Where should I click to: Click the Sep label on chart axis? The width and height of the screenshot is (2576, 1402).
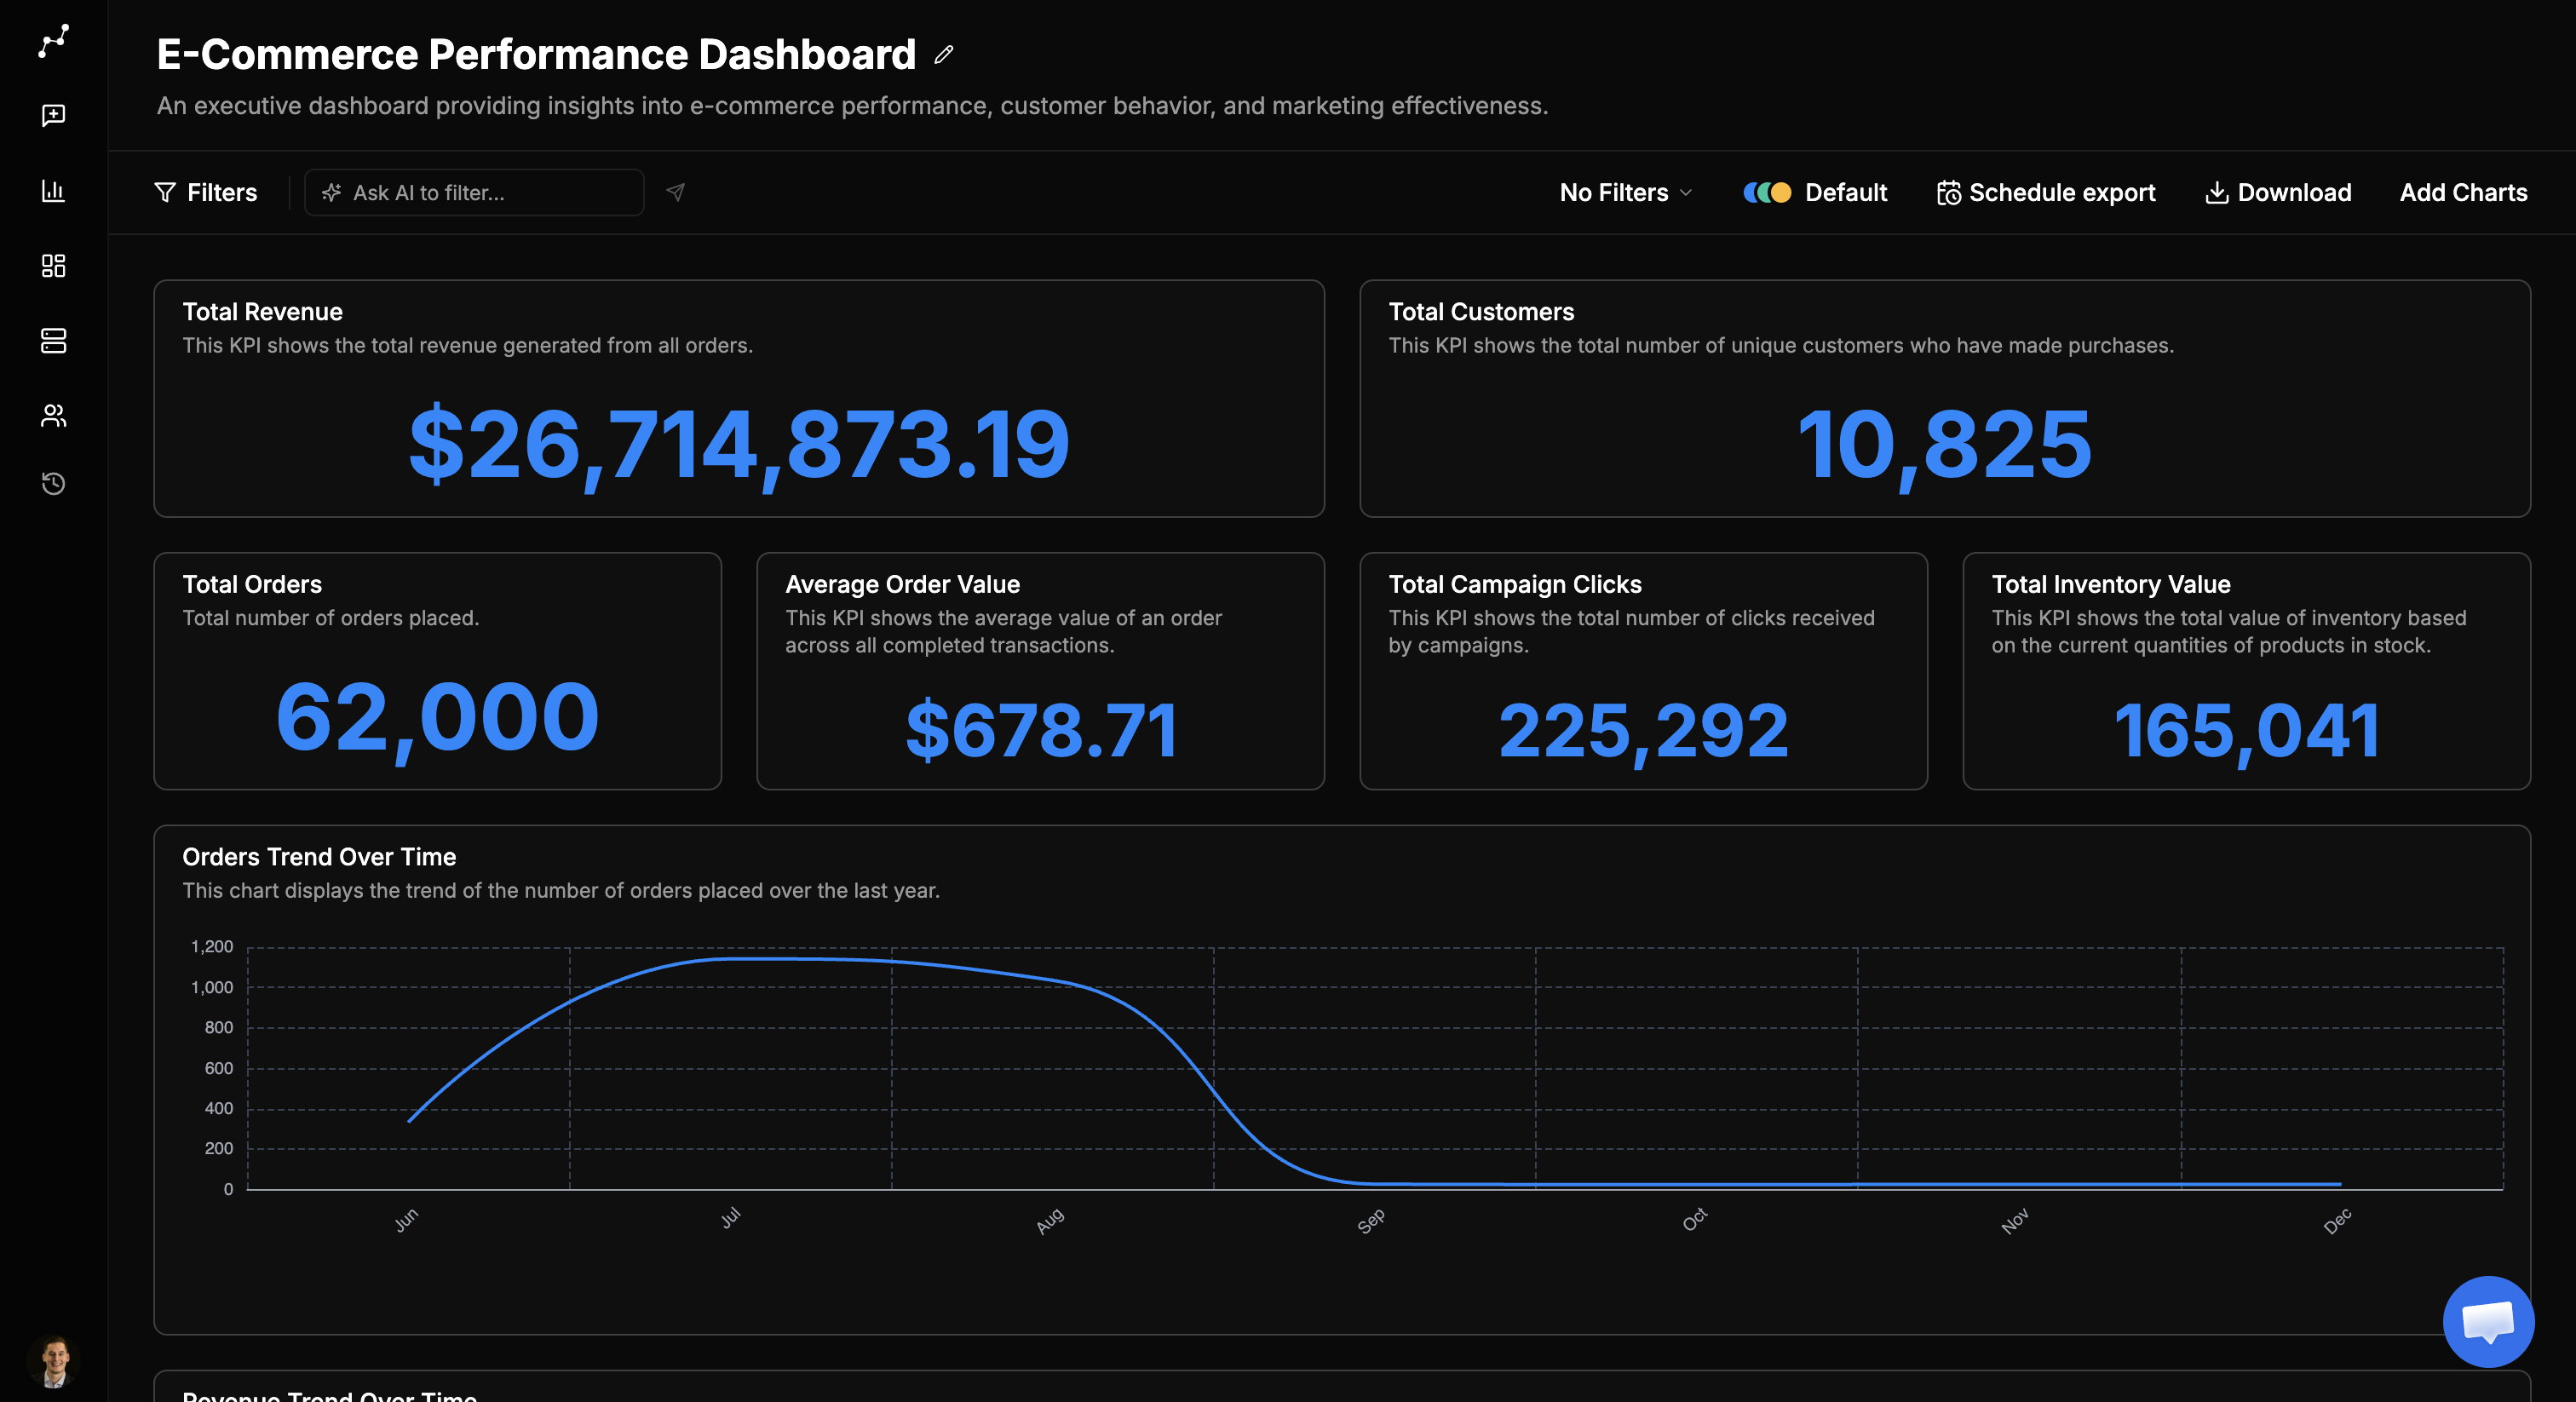tap(1371, 1221)
